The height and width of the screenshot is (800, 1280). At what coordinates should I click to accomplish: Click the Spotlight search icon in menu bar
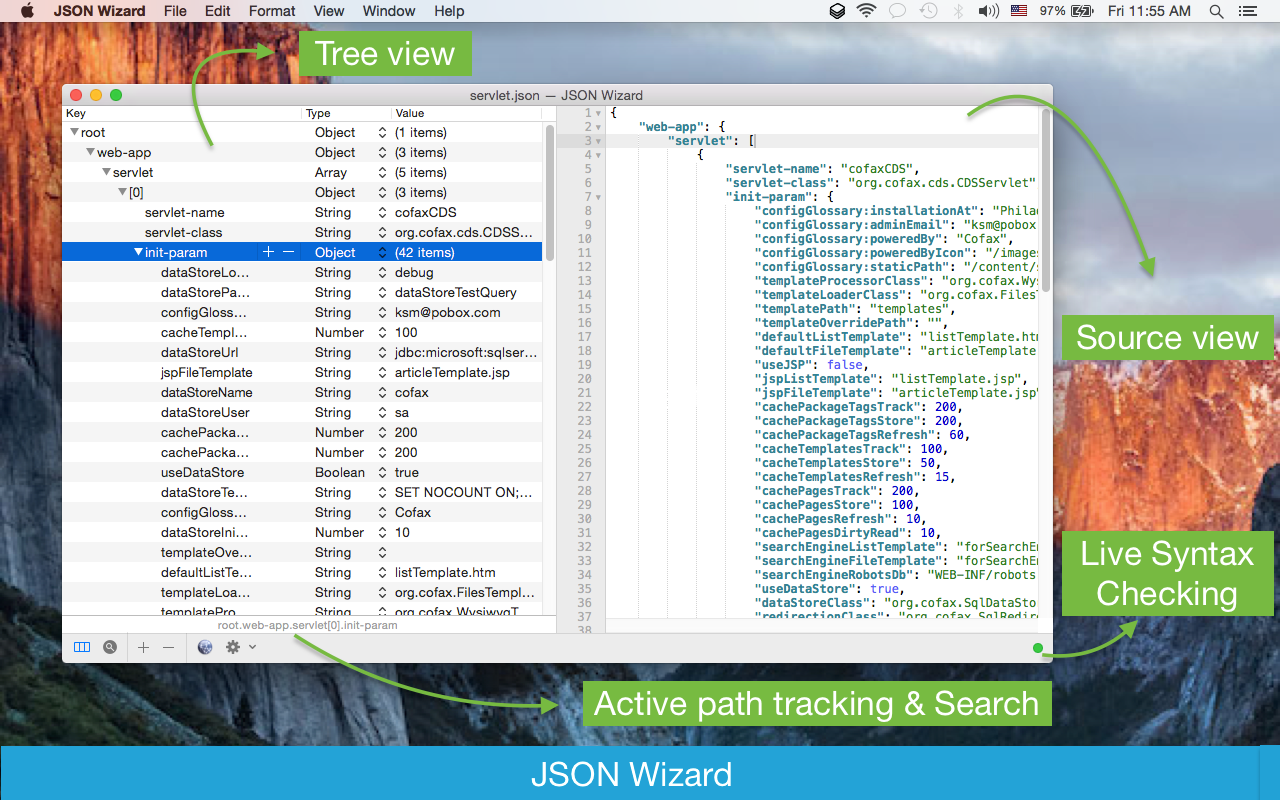1217,11
